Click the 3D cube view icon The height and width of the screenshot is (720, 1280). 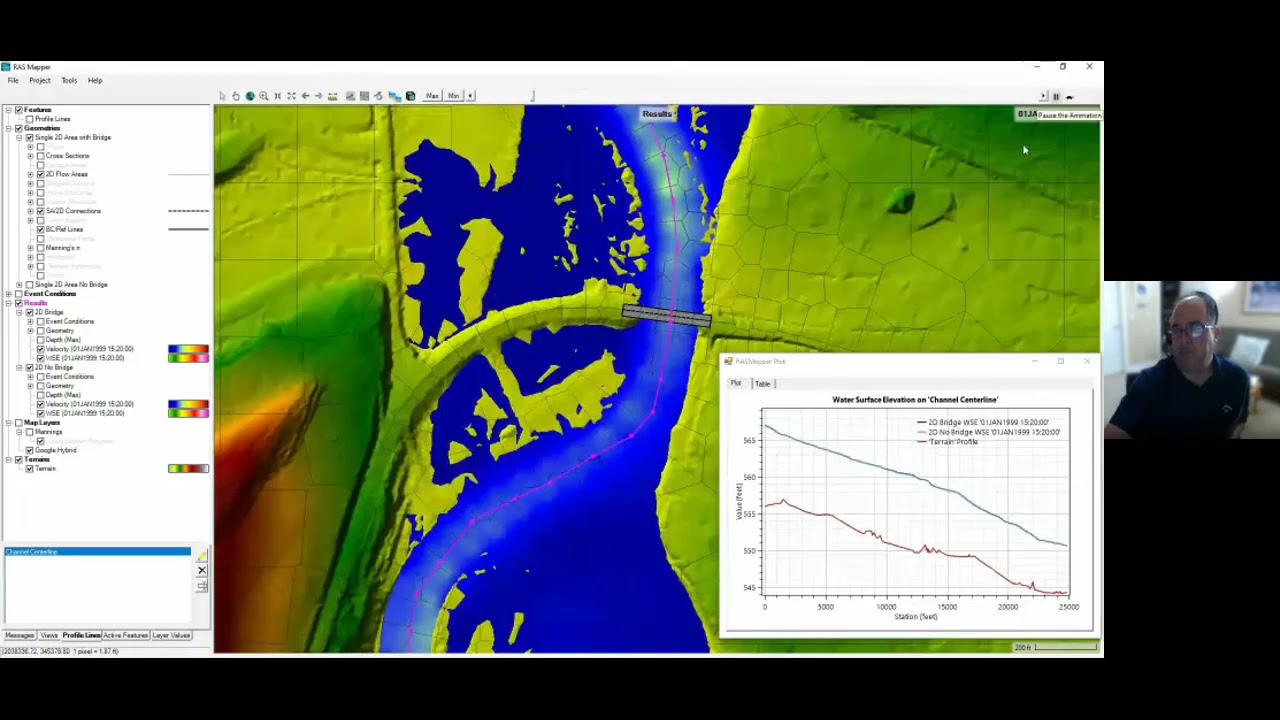(x=410, y=96)
